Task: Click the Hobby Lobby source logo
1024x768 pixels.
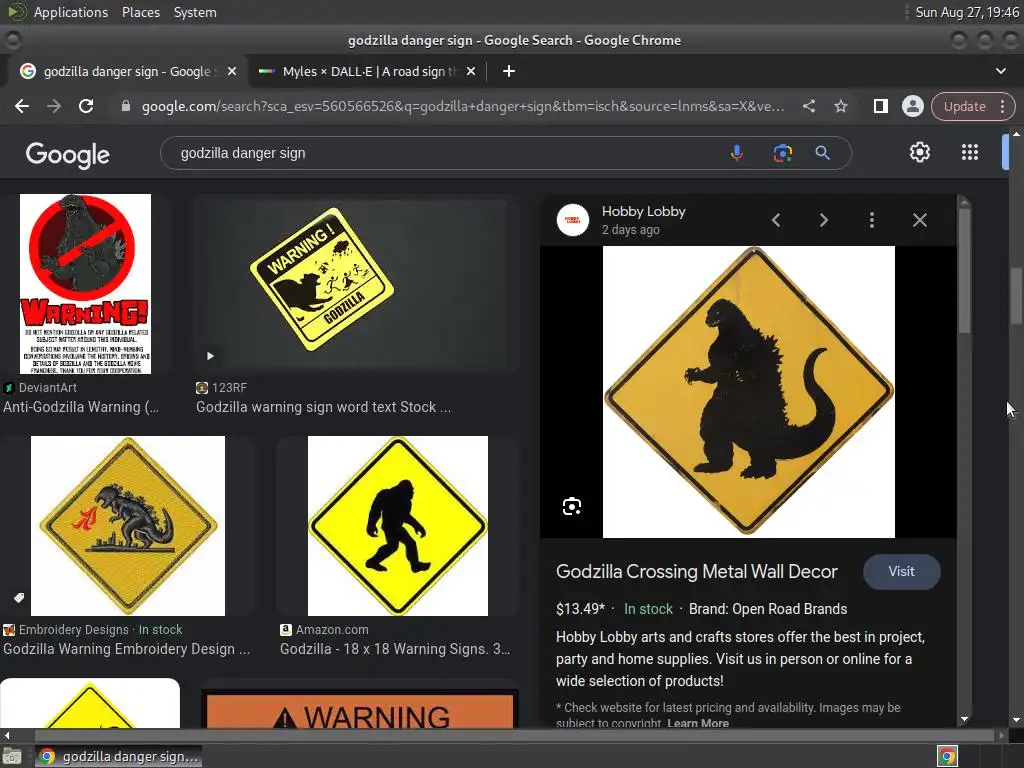Action: tap(573, 220)
